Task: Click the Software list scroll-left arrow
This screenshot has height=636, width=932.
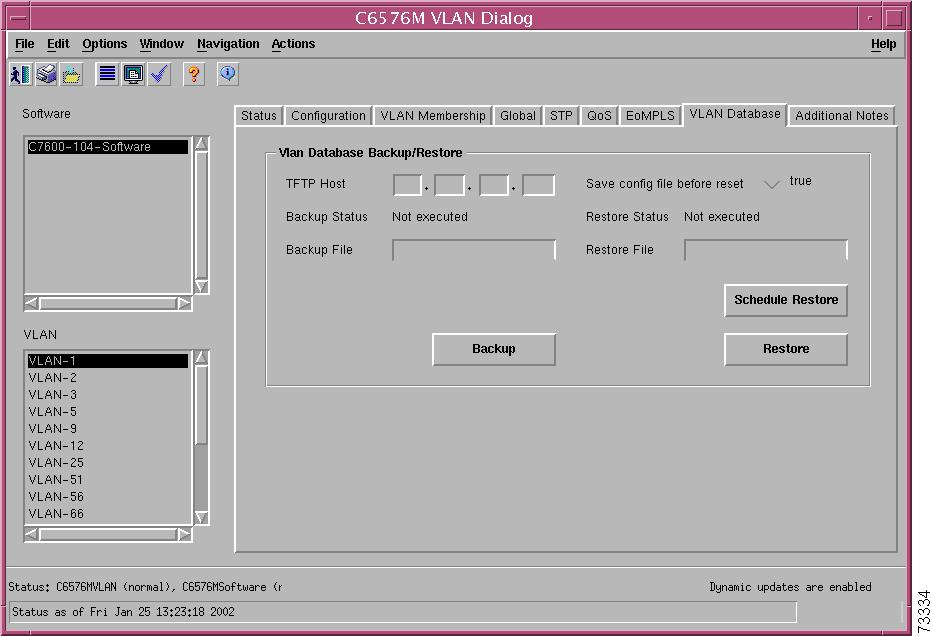Action: click(x=32, y=303)
